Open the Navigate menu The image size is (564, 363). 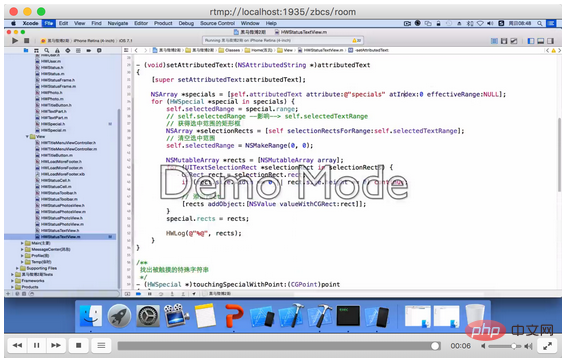pyautogui.click(x=118, y=23)
